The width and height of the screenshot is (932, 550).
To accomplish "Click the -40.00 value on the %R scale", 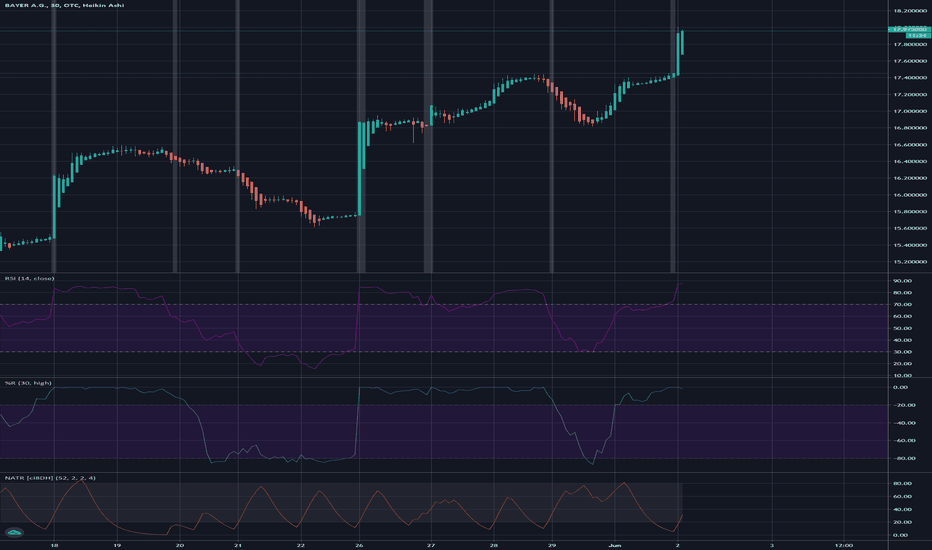I will coord(903,423).
